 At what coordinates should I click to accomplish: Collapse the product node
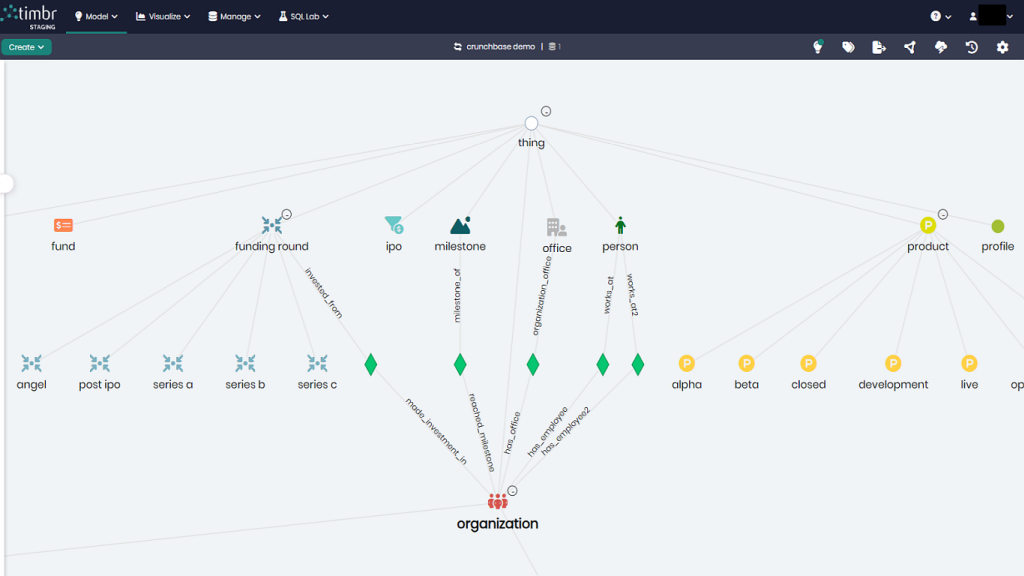943,214
